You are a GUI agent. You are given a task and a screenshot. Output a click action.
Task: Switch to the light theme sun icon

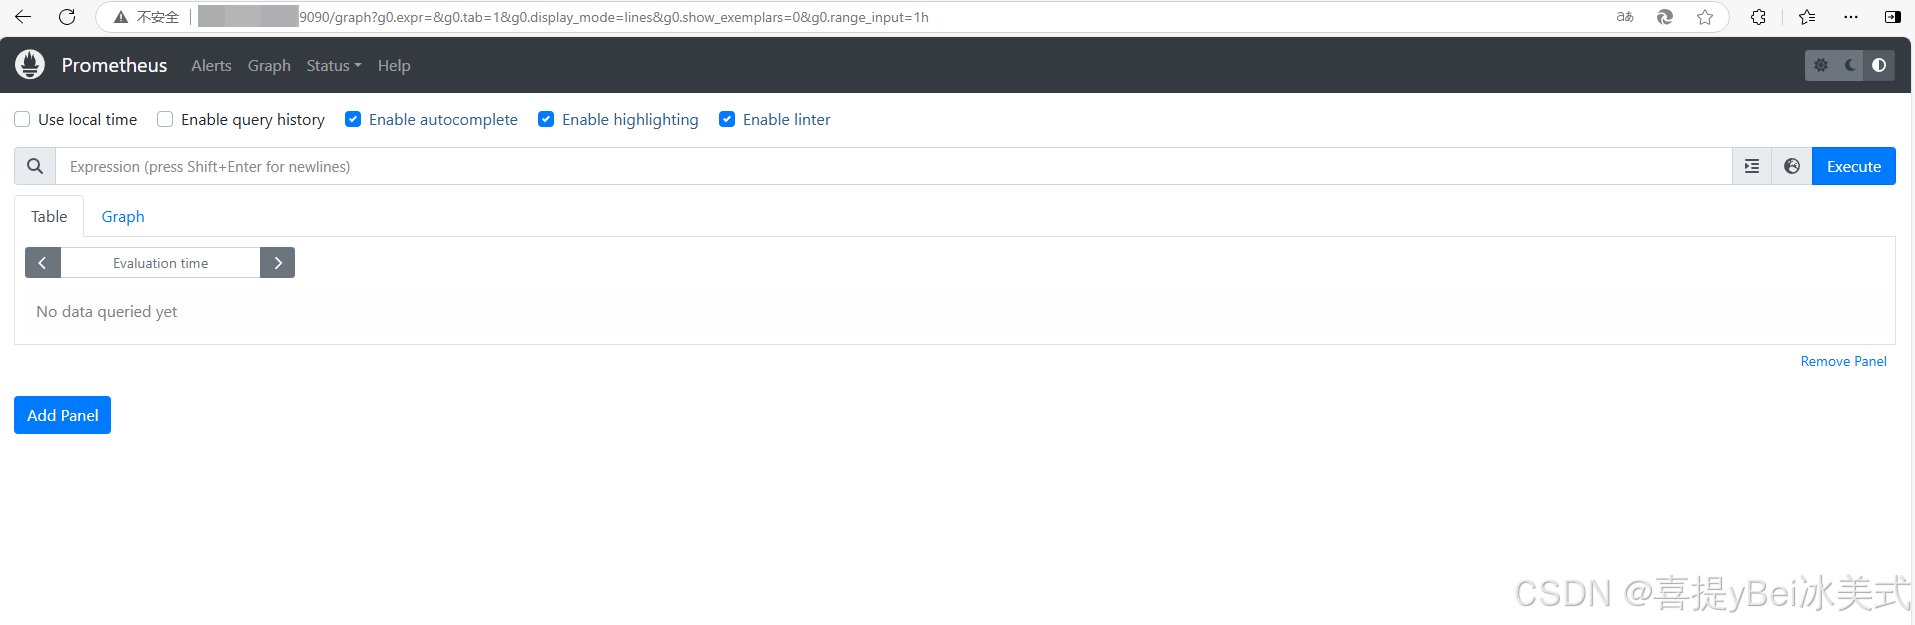point(1821,65)
